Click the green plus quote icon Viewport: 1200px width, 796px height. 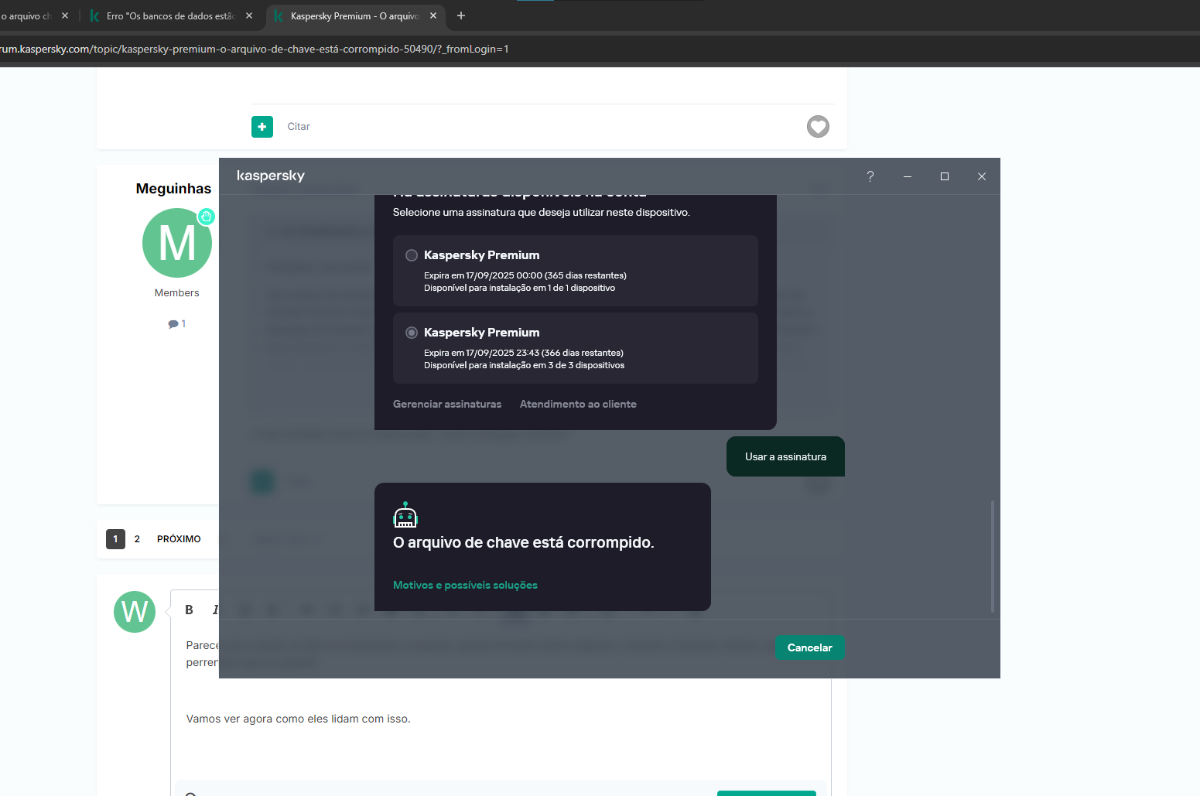[261, 127]
